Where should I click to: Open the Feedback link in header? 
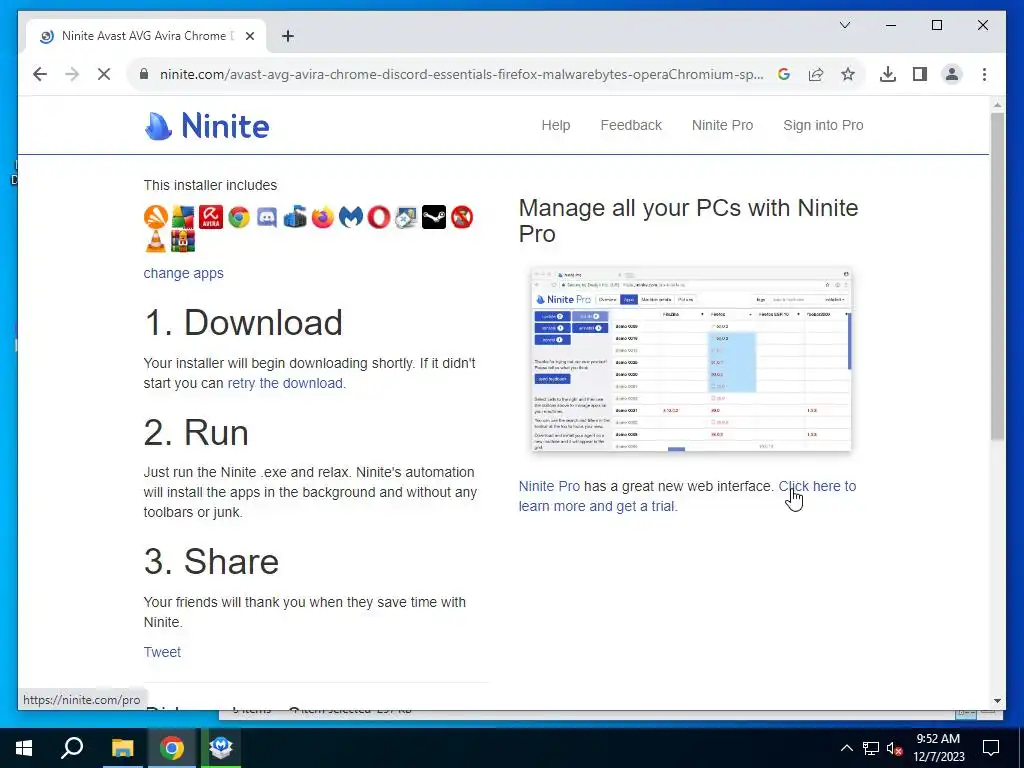click(x=631, y=125)
